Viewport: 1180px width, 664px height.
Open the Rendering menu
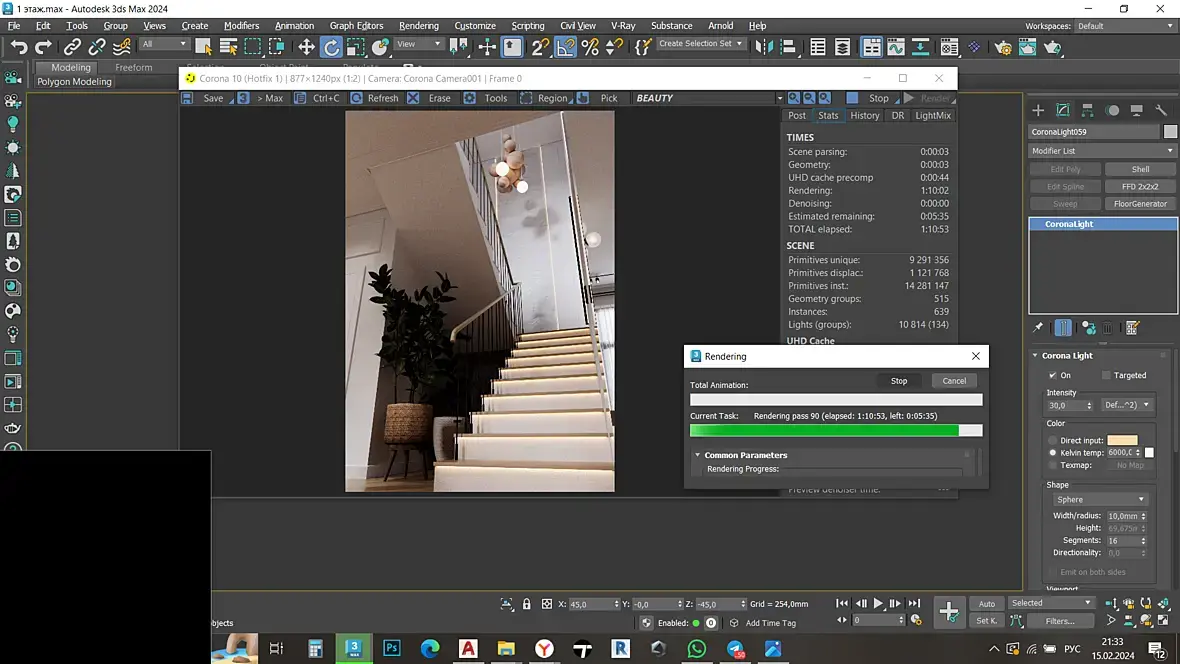point(418,25)
